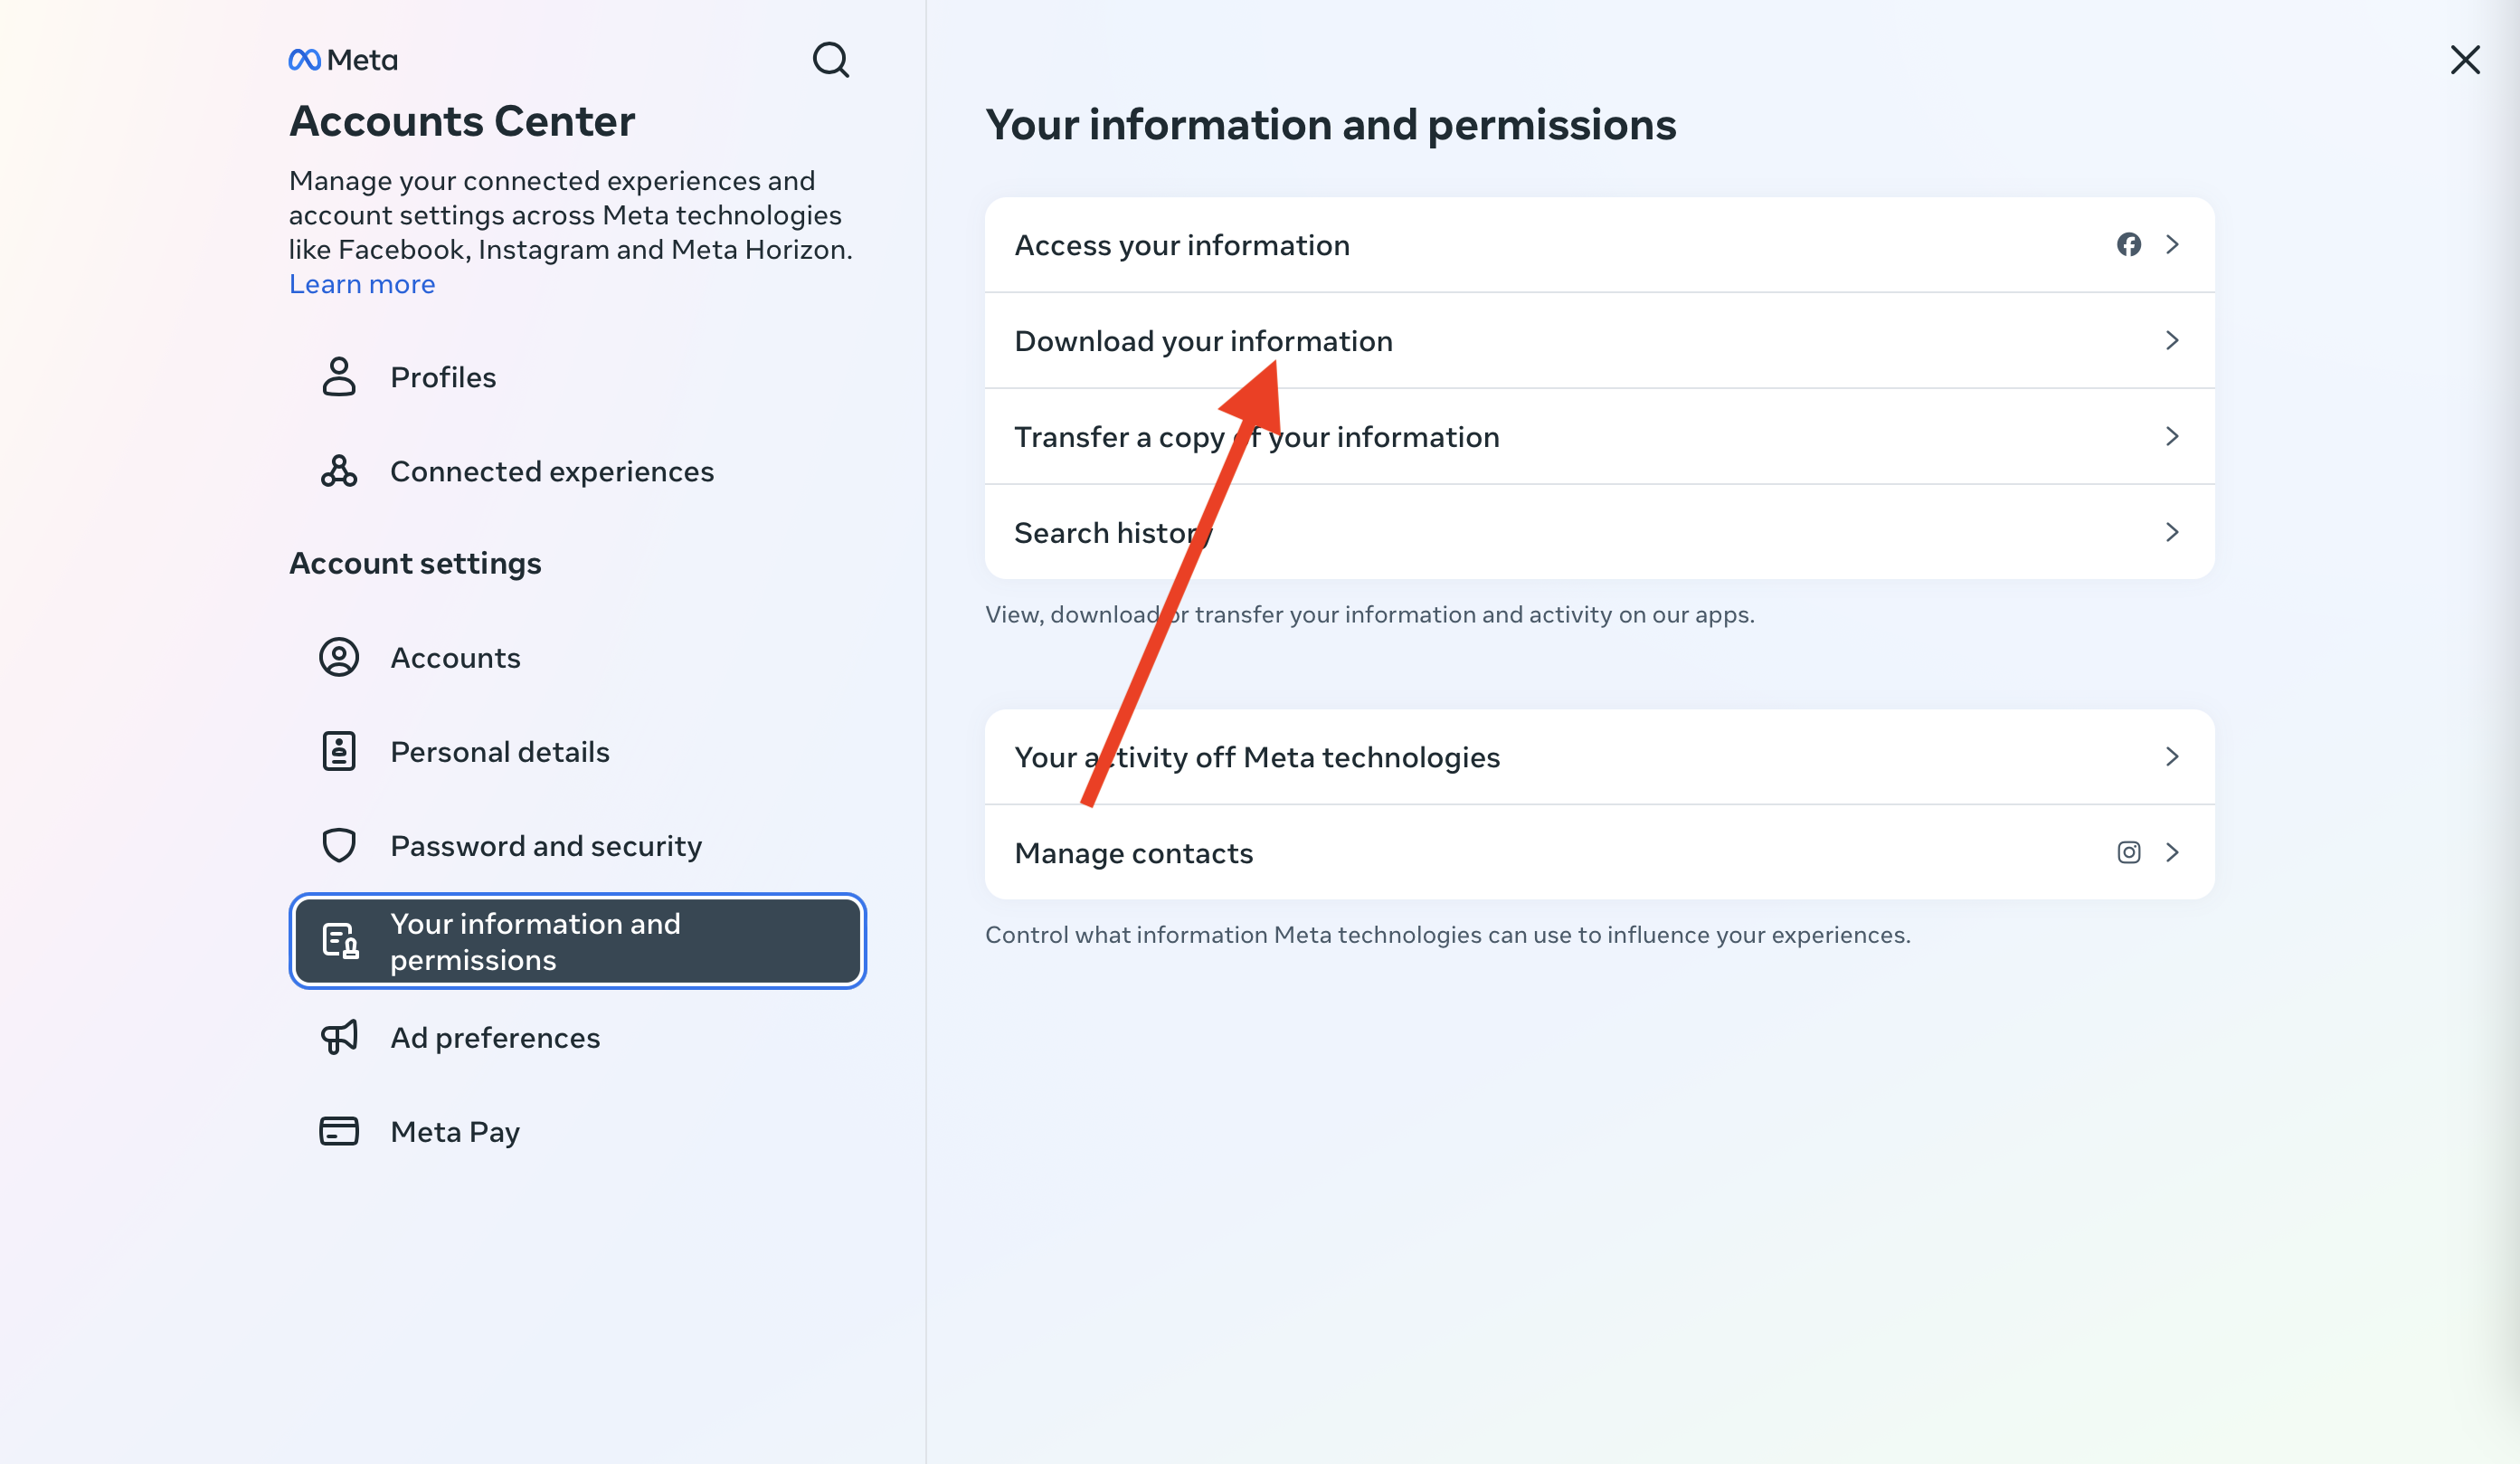Expand Download your information chevron
Screen dimensions: 2520x1464
pos(2171,341)
